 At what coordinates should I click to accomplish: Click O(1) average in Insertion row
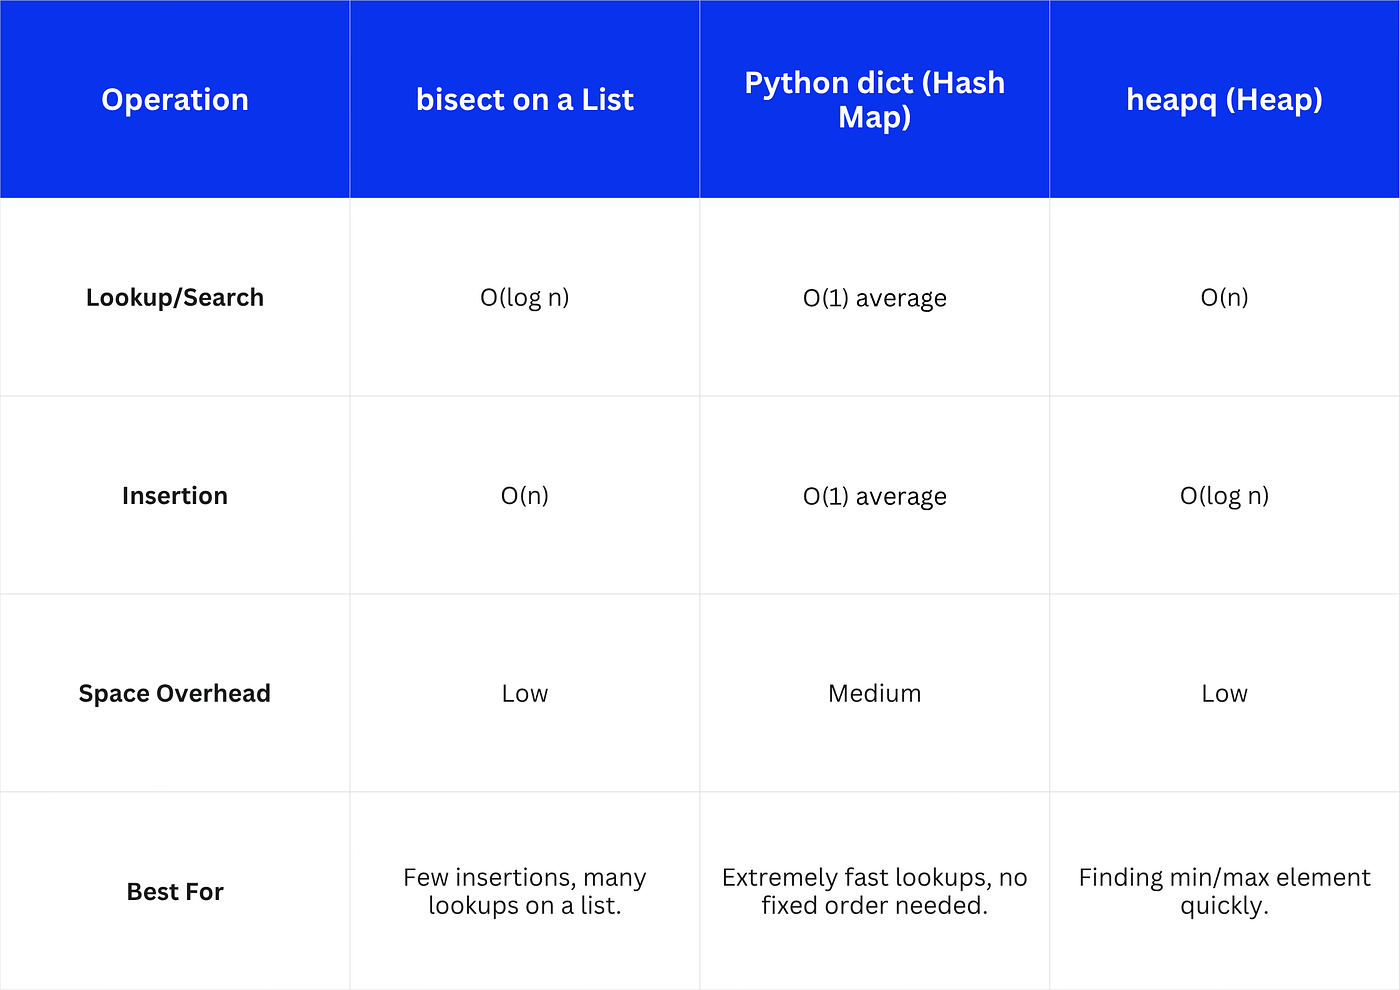[875, 495]
